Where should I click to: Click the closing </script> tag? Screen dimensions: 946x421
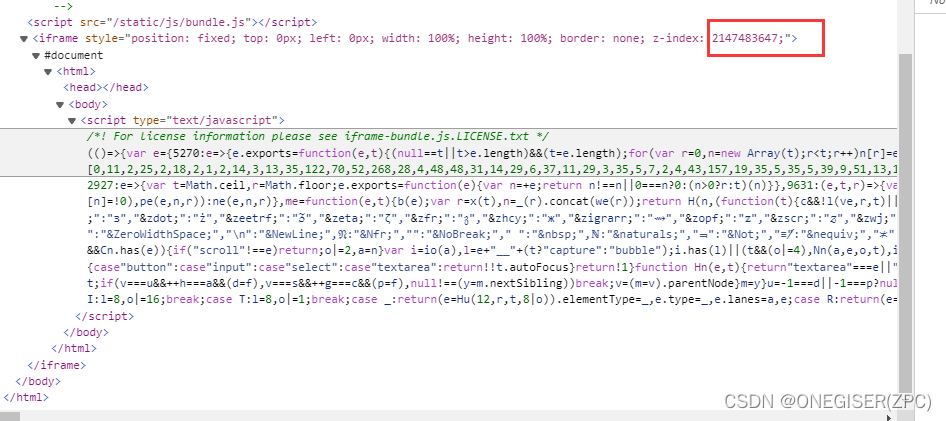point(104,316)
